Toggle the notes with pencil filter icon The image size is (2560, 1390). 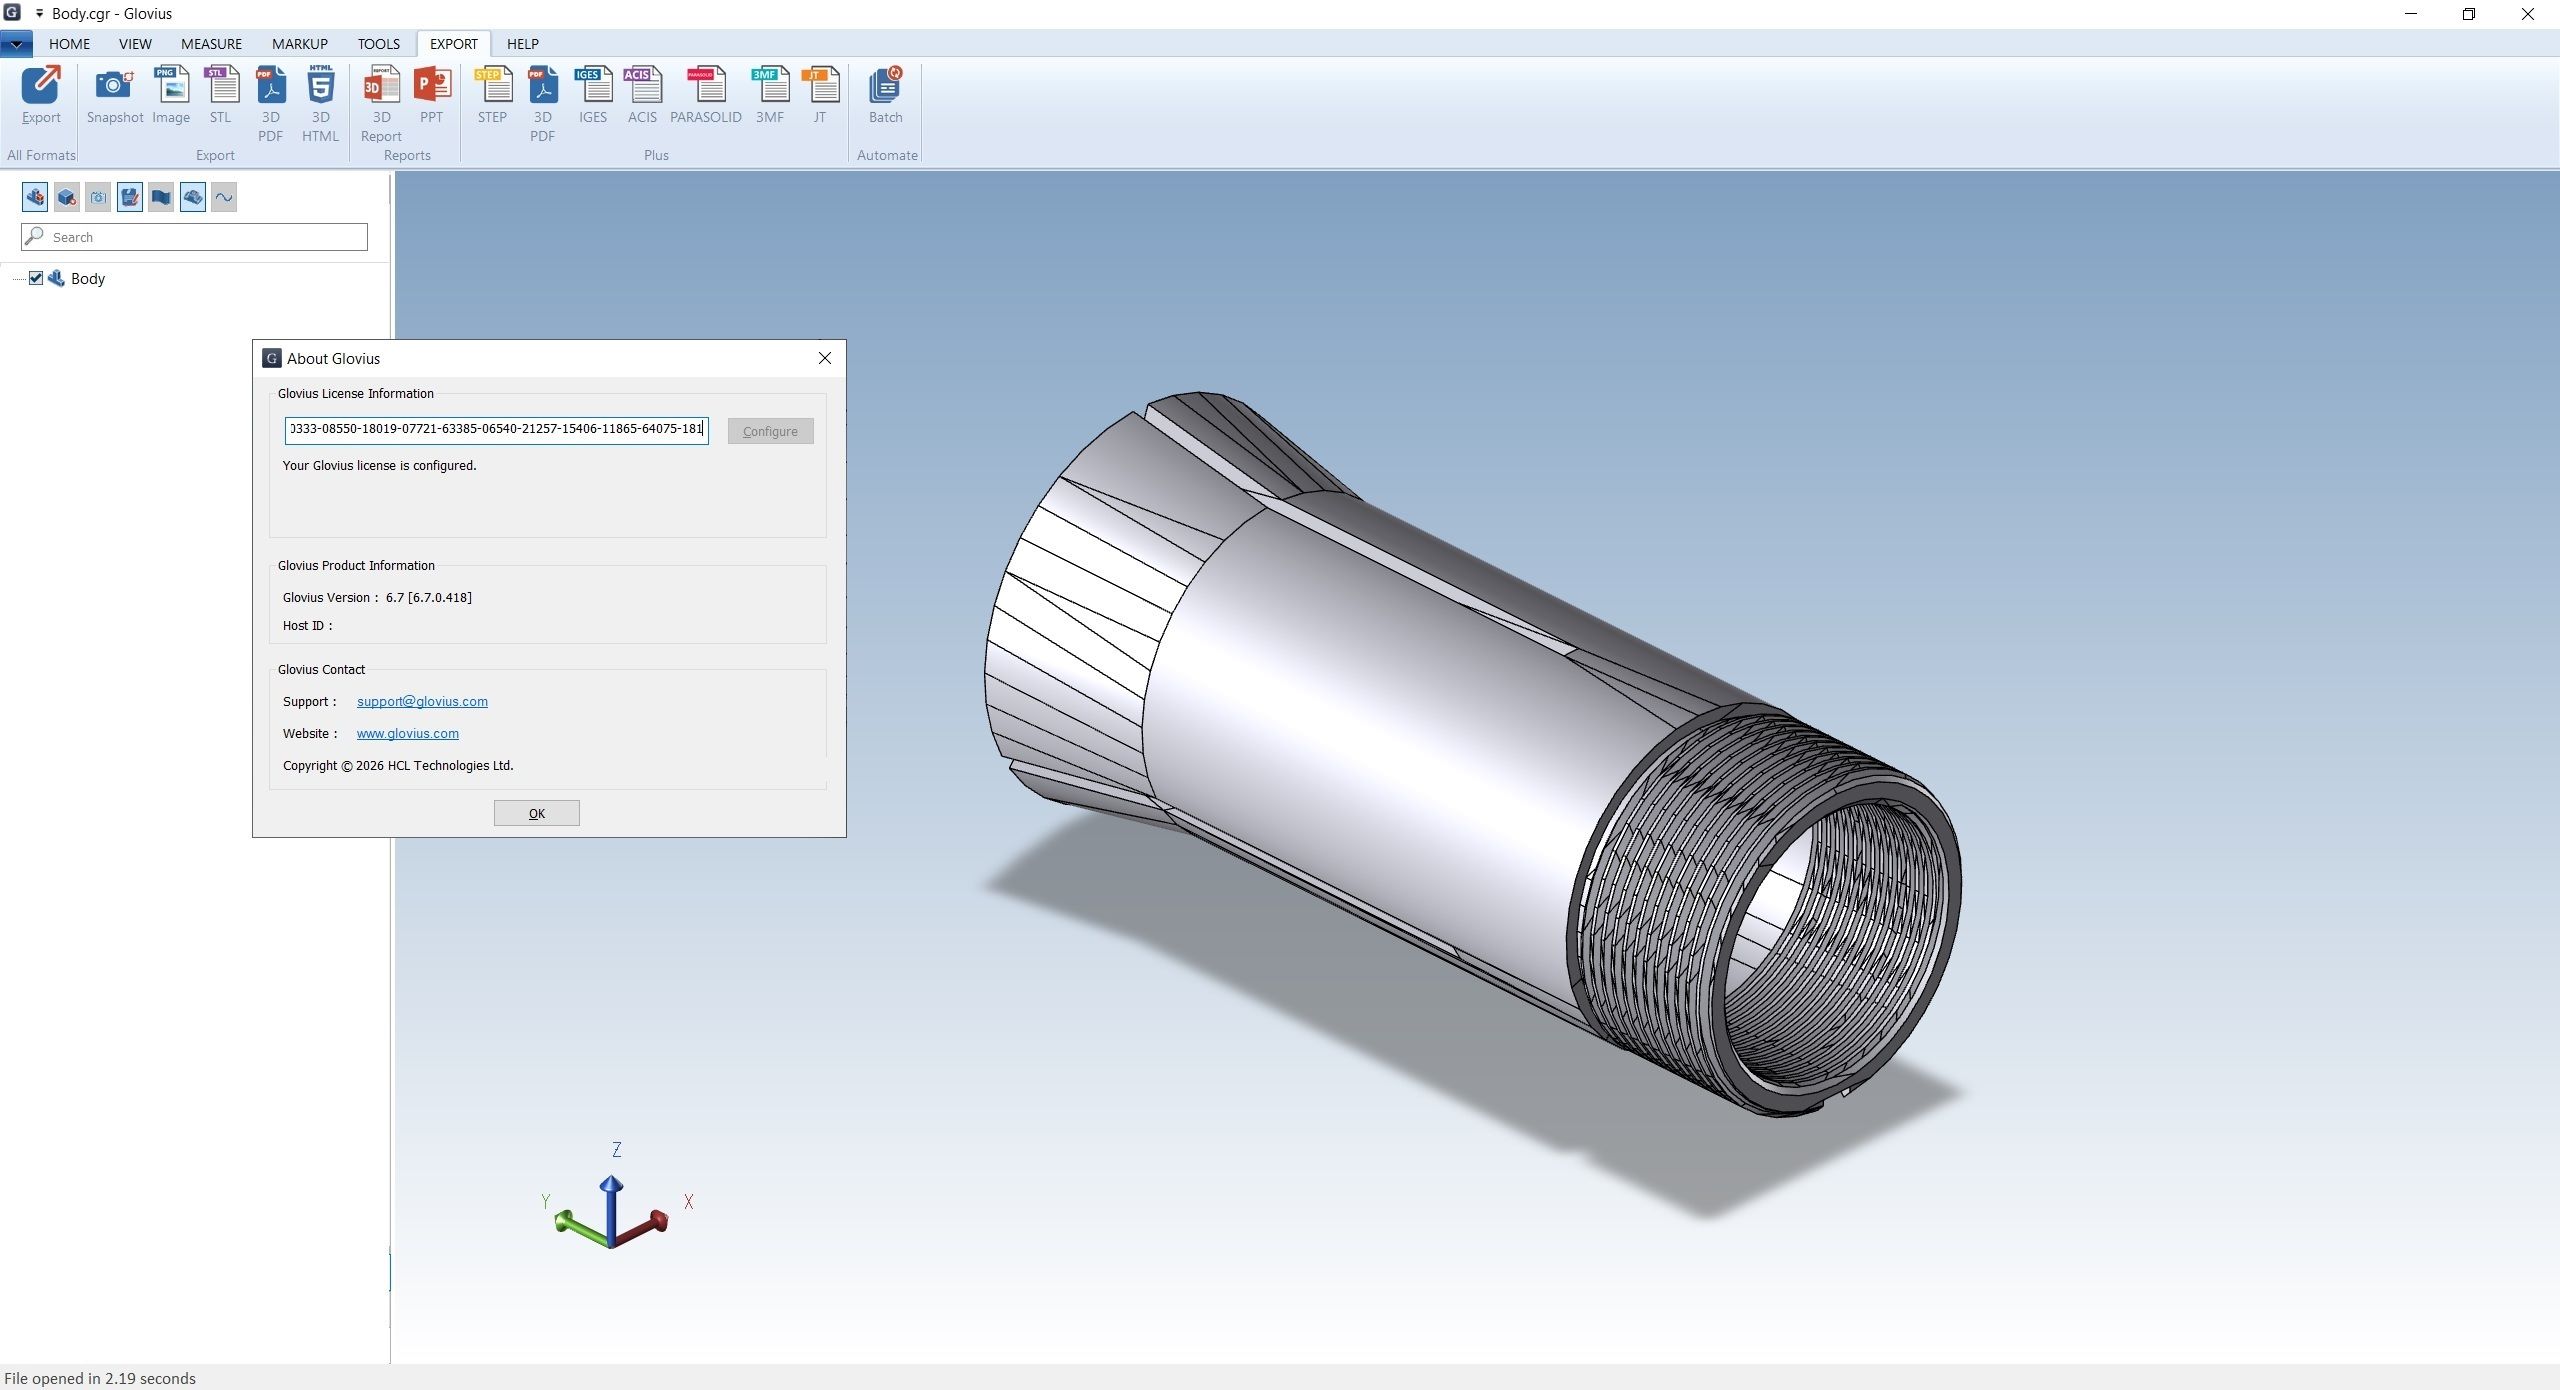click(x=130, y=197)
